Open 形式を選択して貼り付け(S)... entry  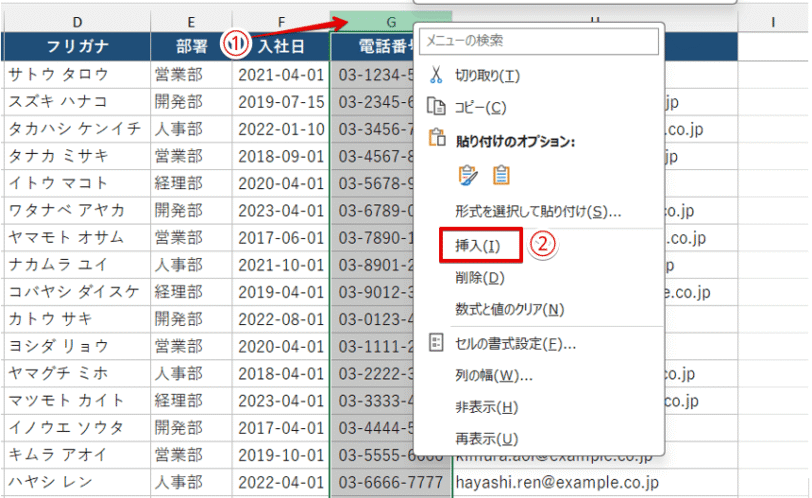point(538,211)
